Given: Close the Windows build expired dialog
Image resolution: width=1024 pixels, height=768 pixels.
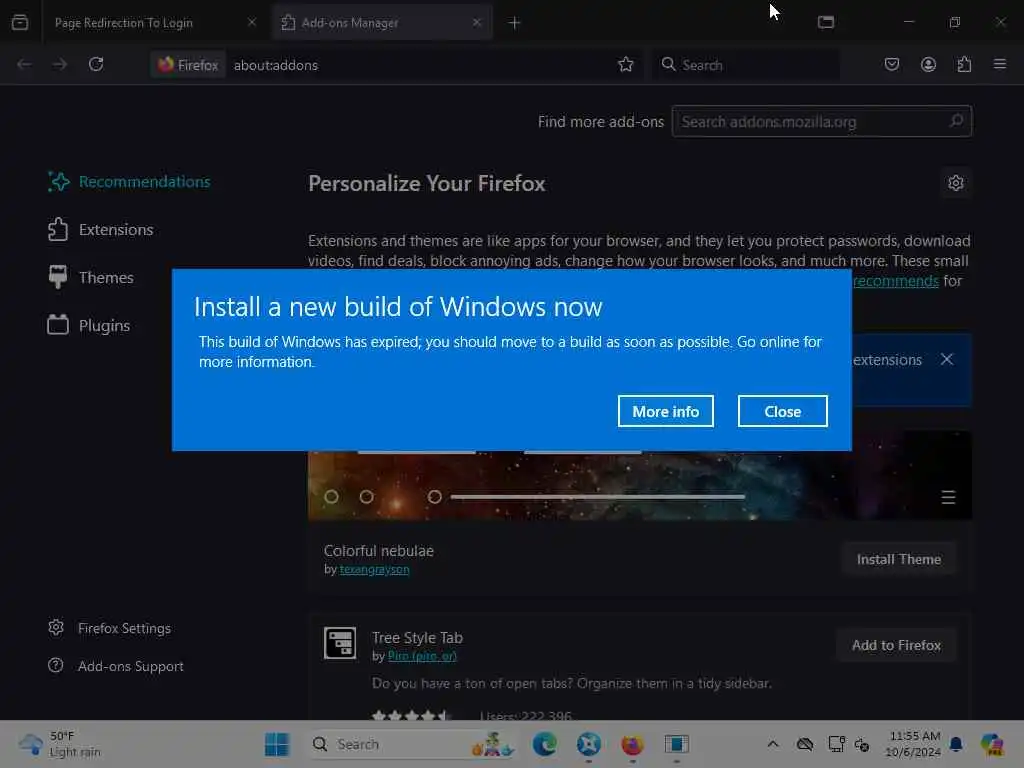Looking at the screenshot, I should [782, 411].
